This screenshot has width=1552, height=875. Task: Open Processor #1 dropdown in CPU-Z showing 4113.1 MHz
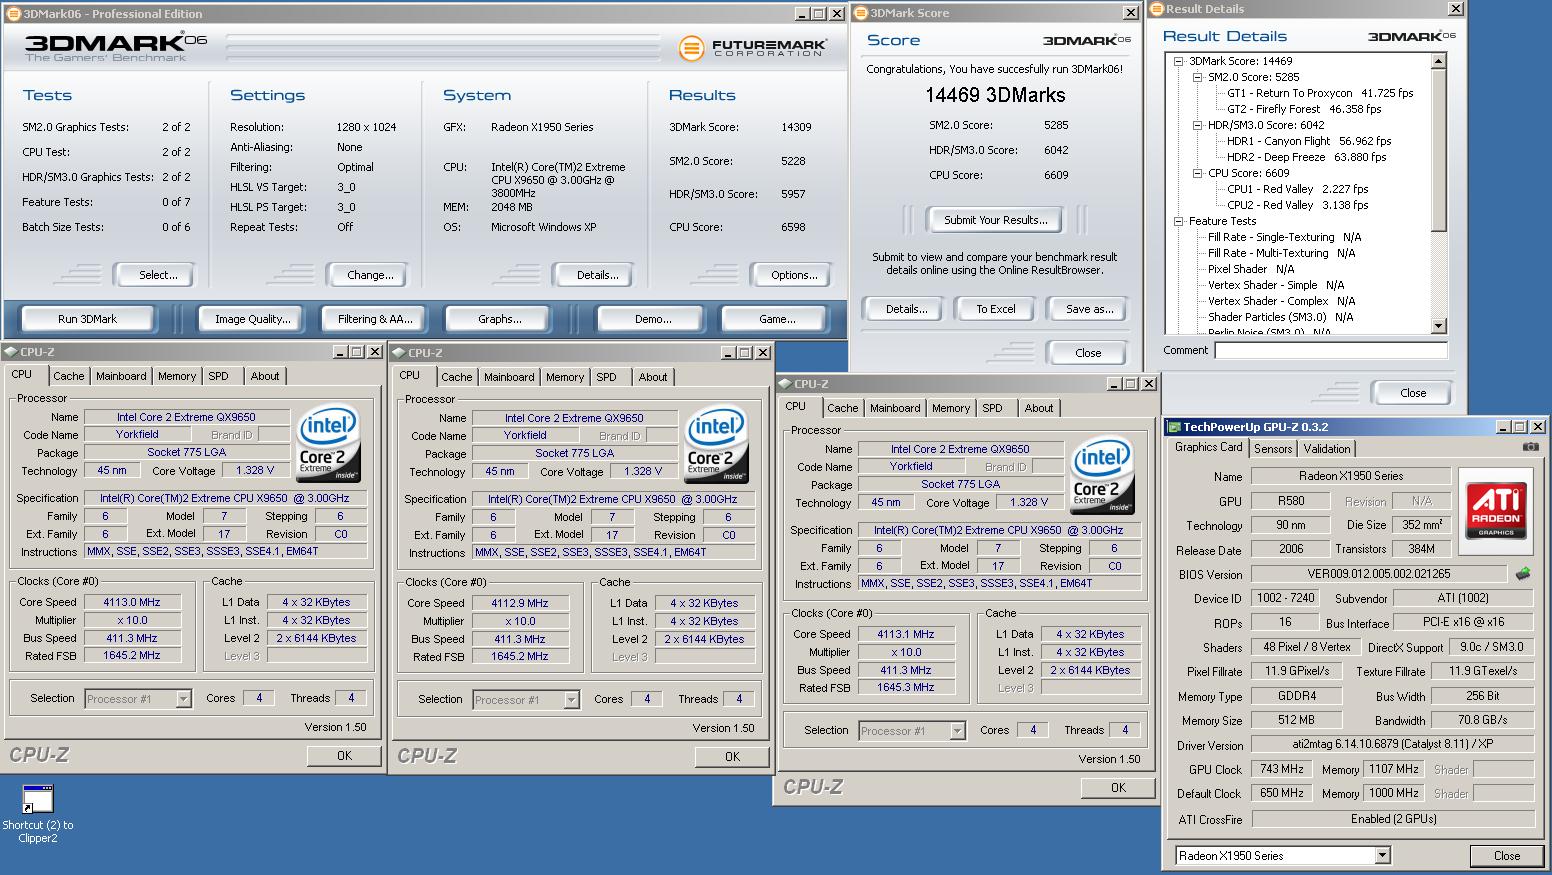coord(957,731)
